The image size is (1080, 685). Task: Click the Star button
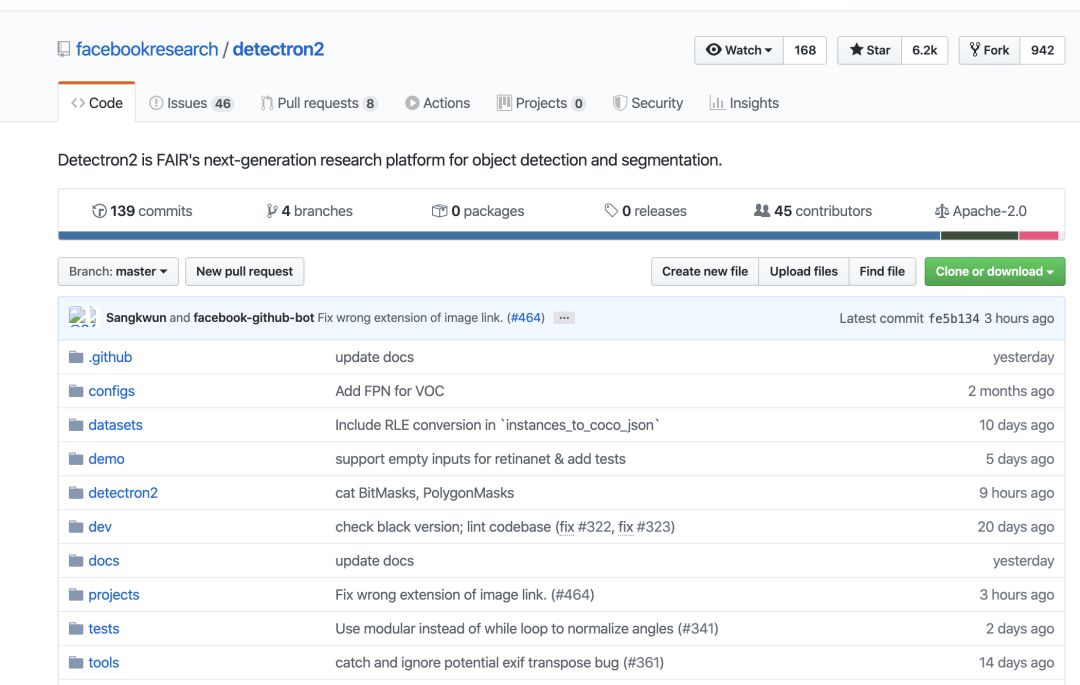tap(869, 50)
